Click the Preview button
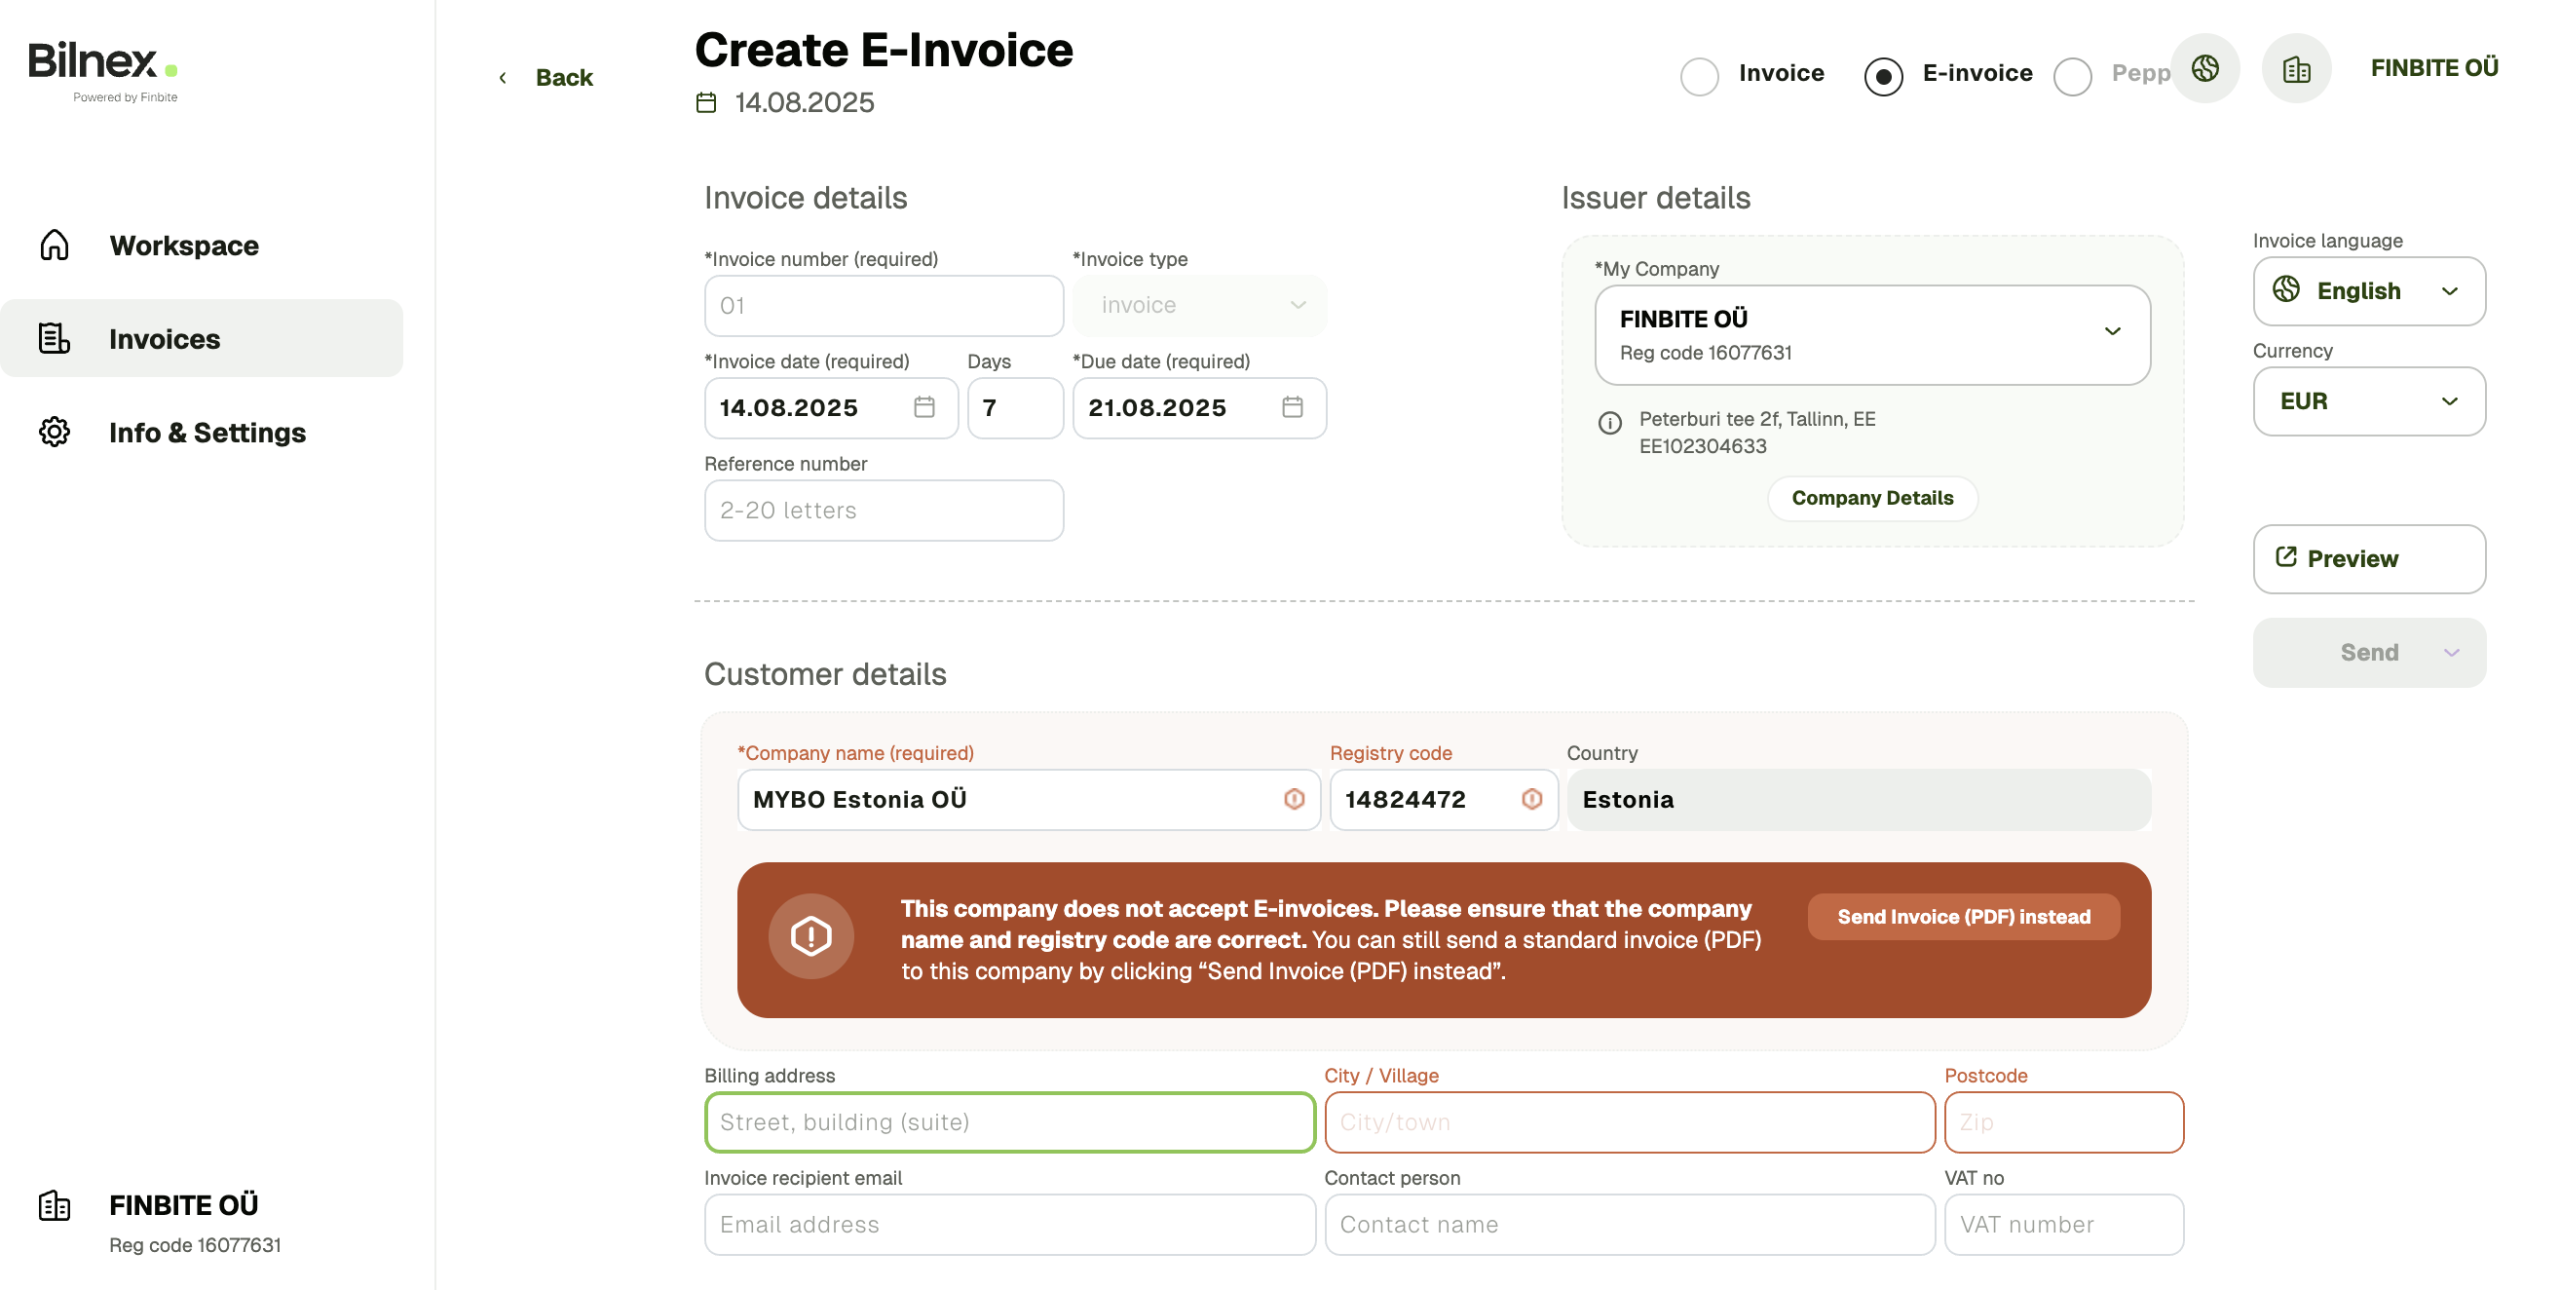 point(2371,560)
